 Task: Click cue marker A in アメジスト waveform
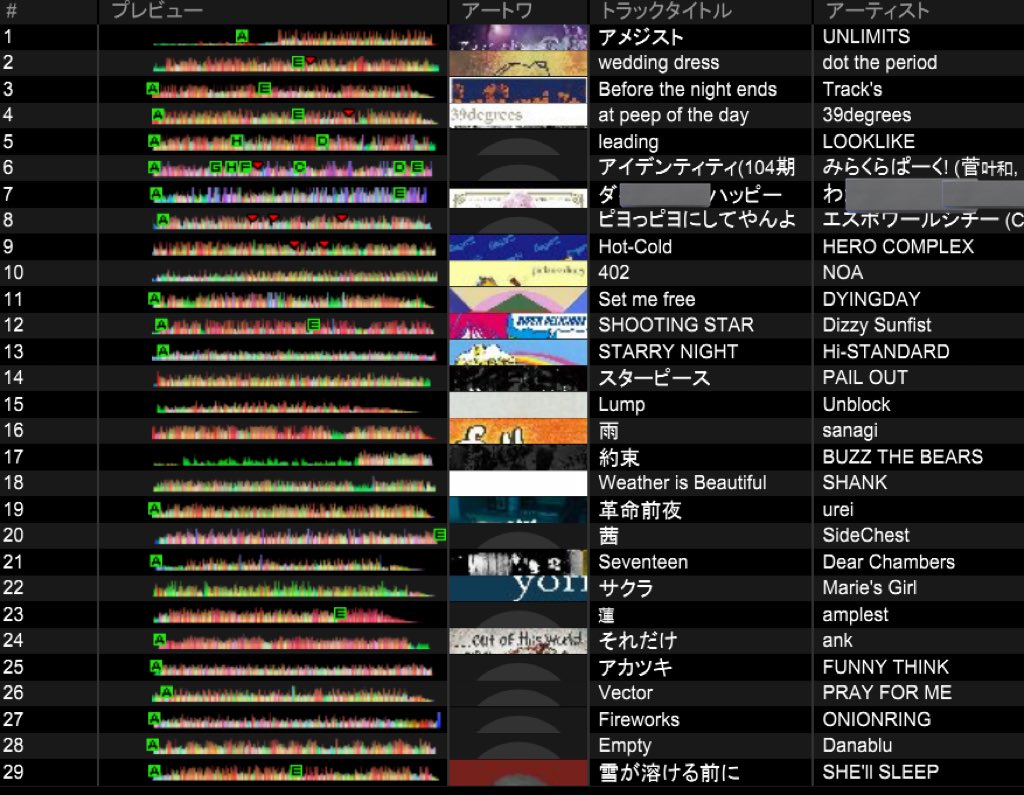click(x=242, y=36)
